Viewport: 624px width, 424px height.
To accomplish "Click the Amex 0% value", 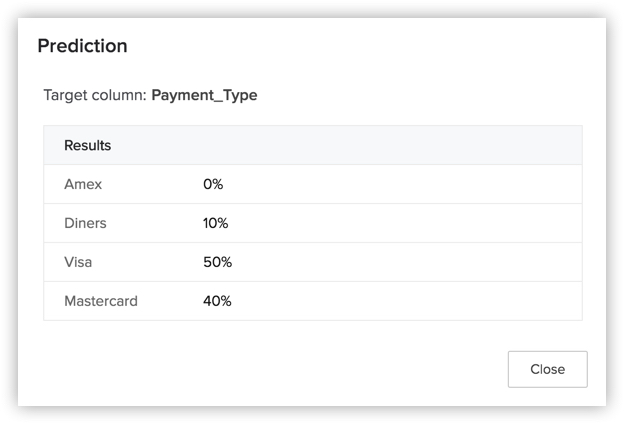I will tap(213, 184).
